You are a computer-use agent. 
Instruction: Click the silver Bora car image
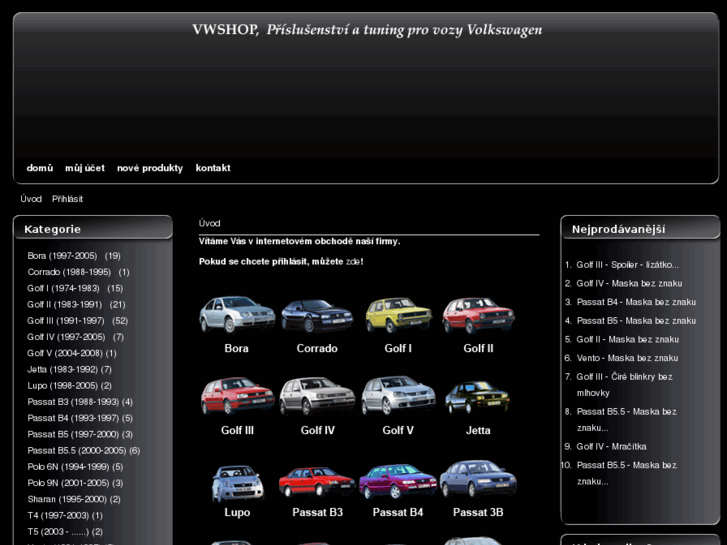[x=236, y=315]
